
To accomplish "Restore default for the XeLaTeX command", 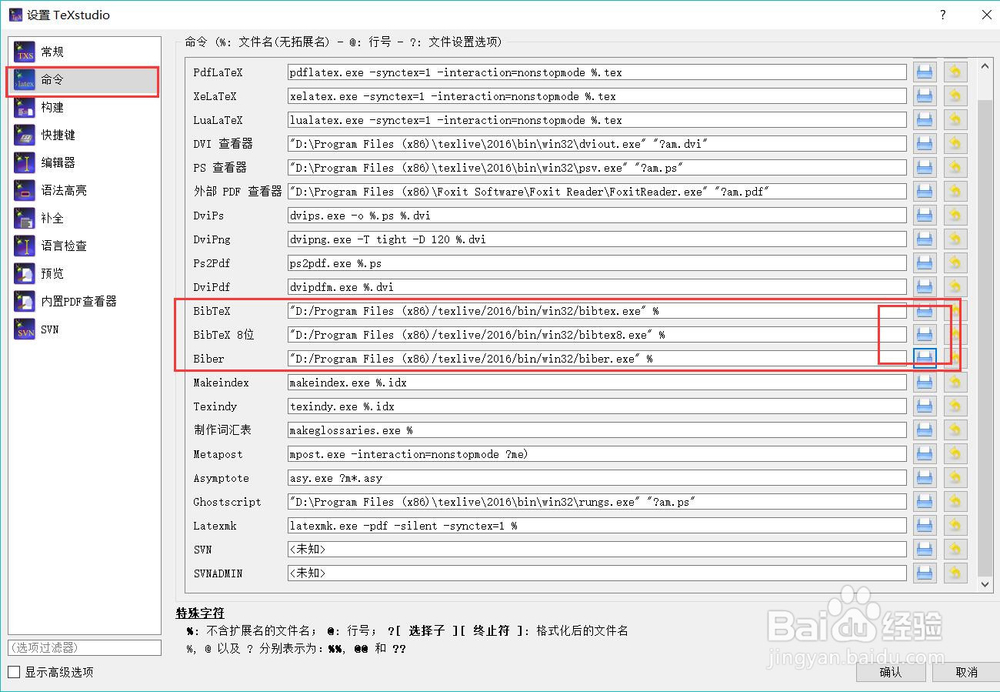I will pyautogui.click(x=955, y=95).
